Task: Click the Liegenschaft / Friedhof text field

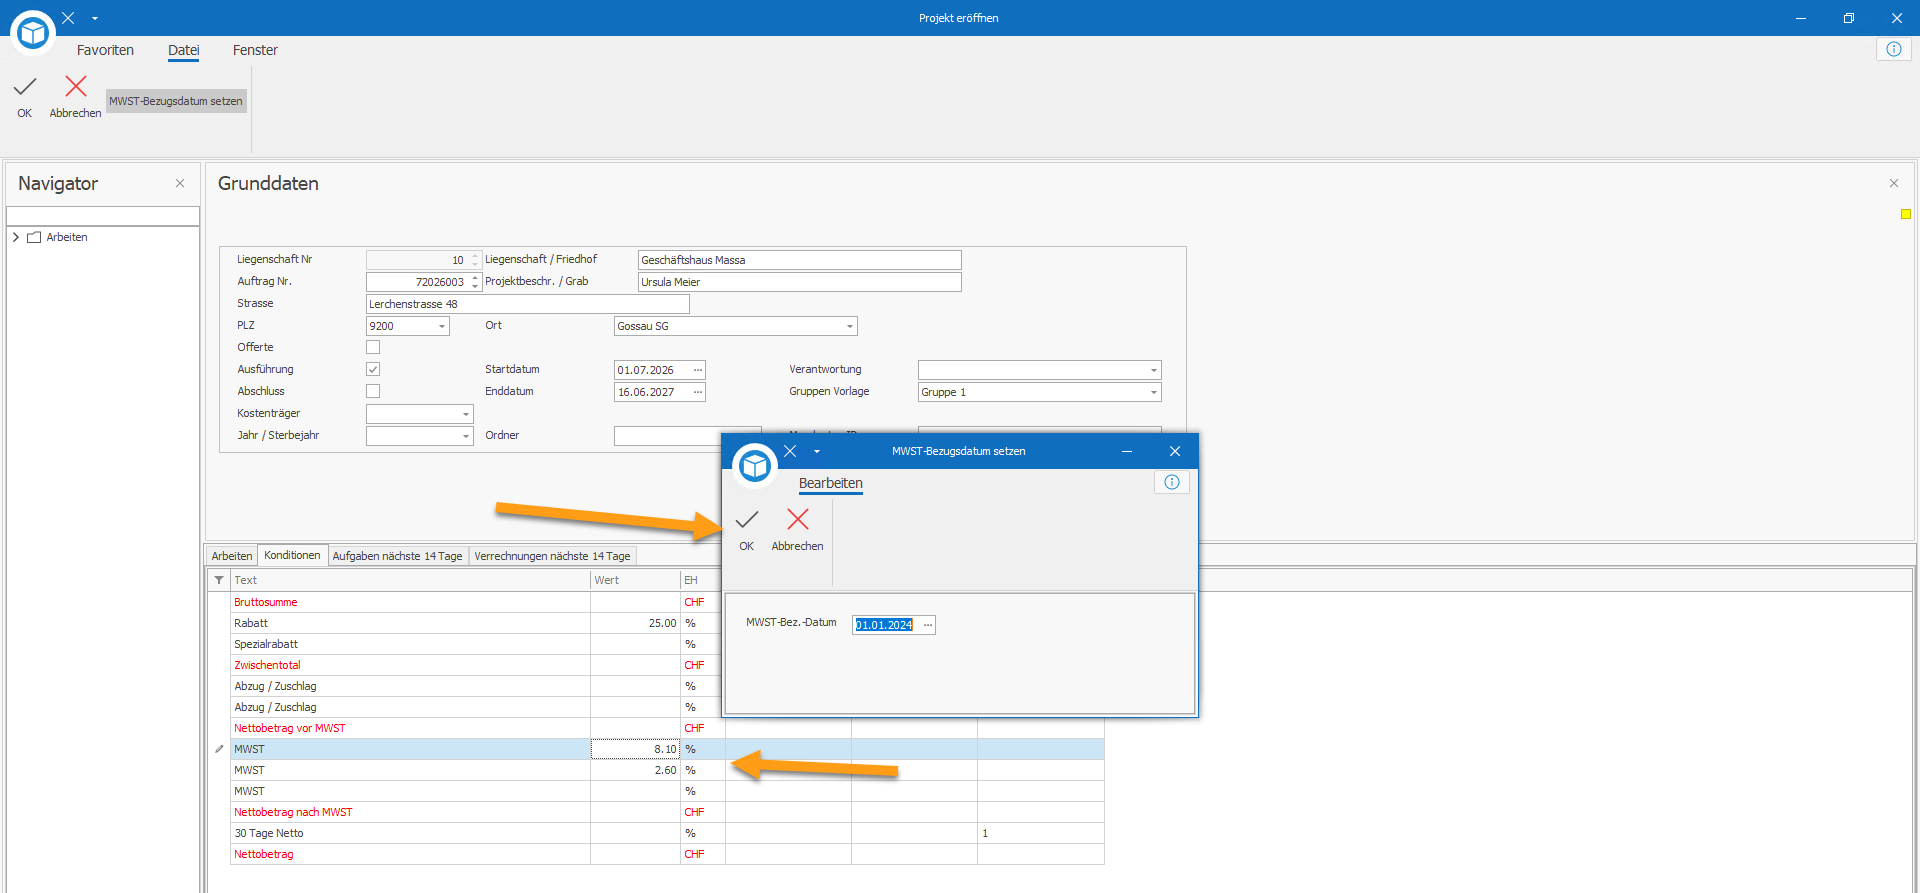Action: pyautogui.click(x=799, y=260)
